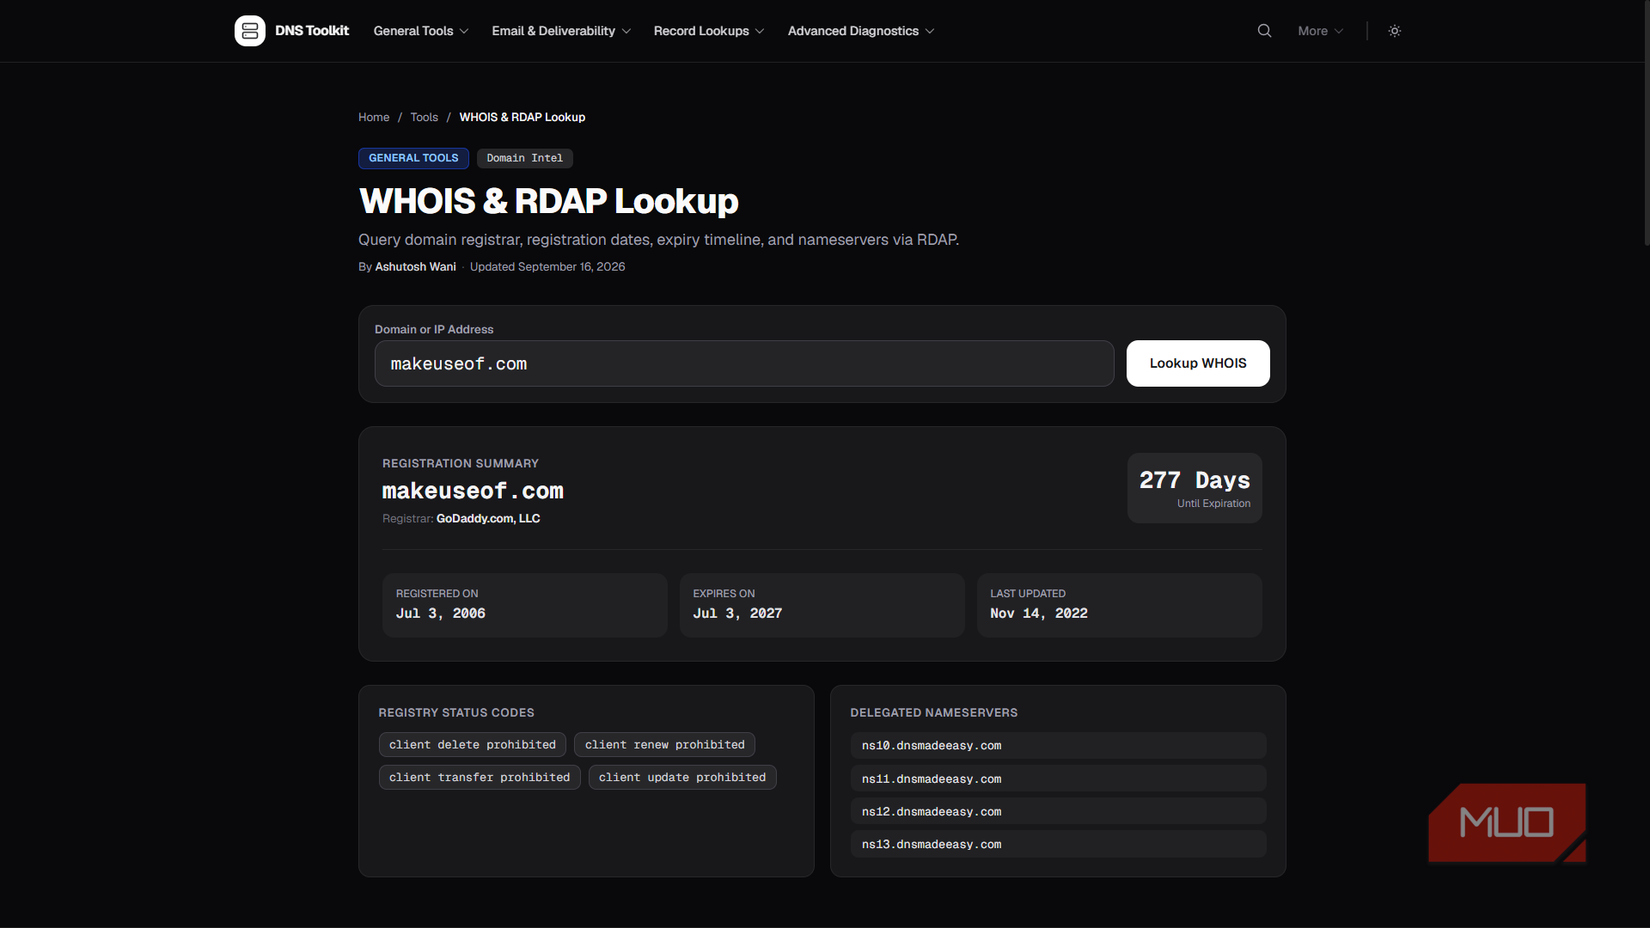This screenshot has width=1650, height=928.
Task: Select last updated Nov 14, 2022
Action: point(1039,614)
